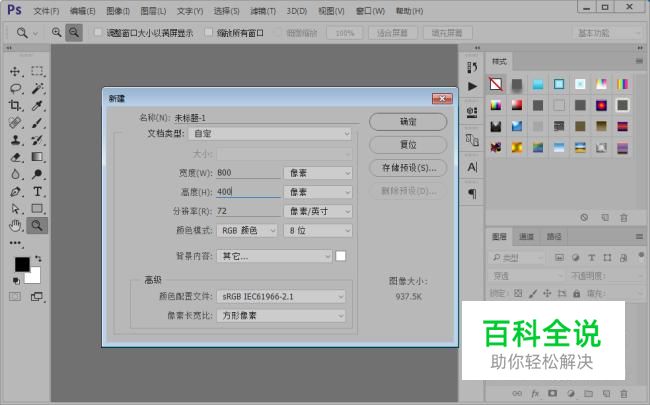
Task: Swap foreground and background colors
Action: 38,259
